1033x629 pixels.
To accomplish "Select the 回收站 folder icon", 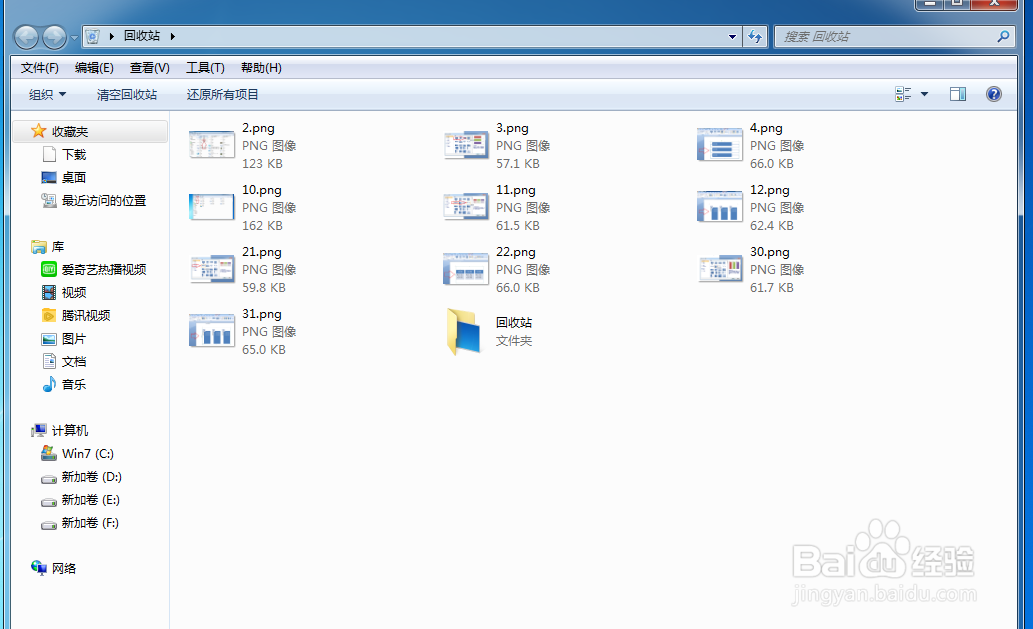I will click(465, 331).
